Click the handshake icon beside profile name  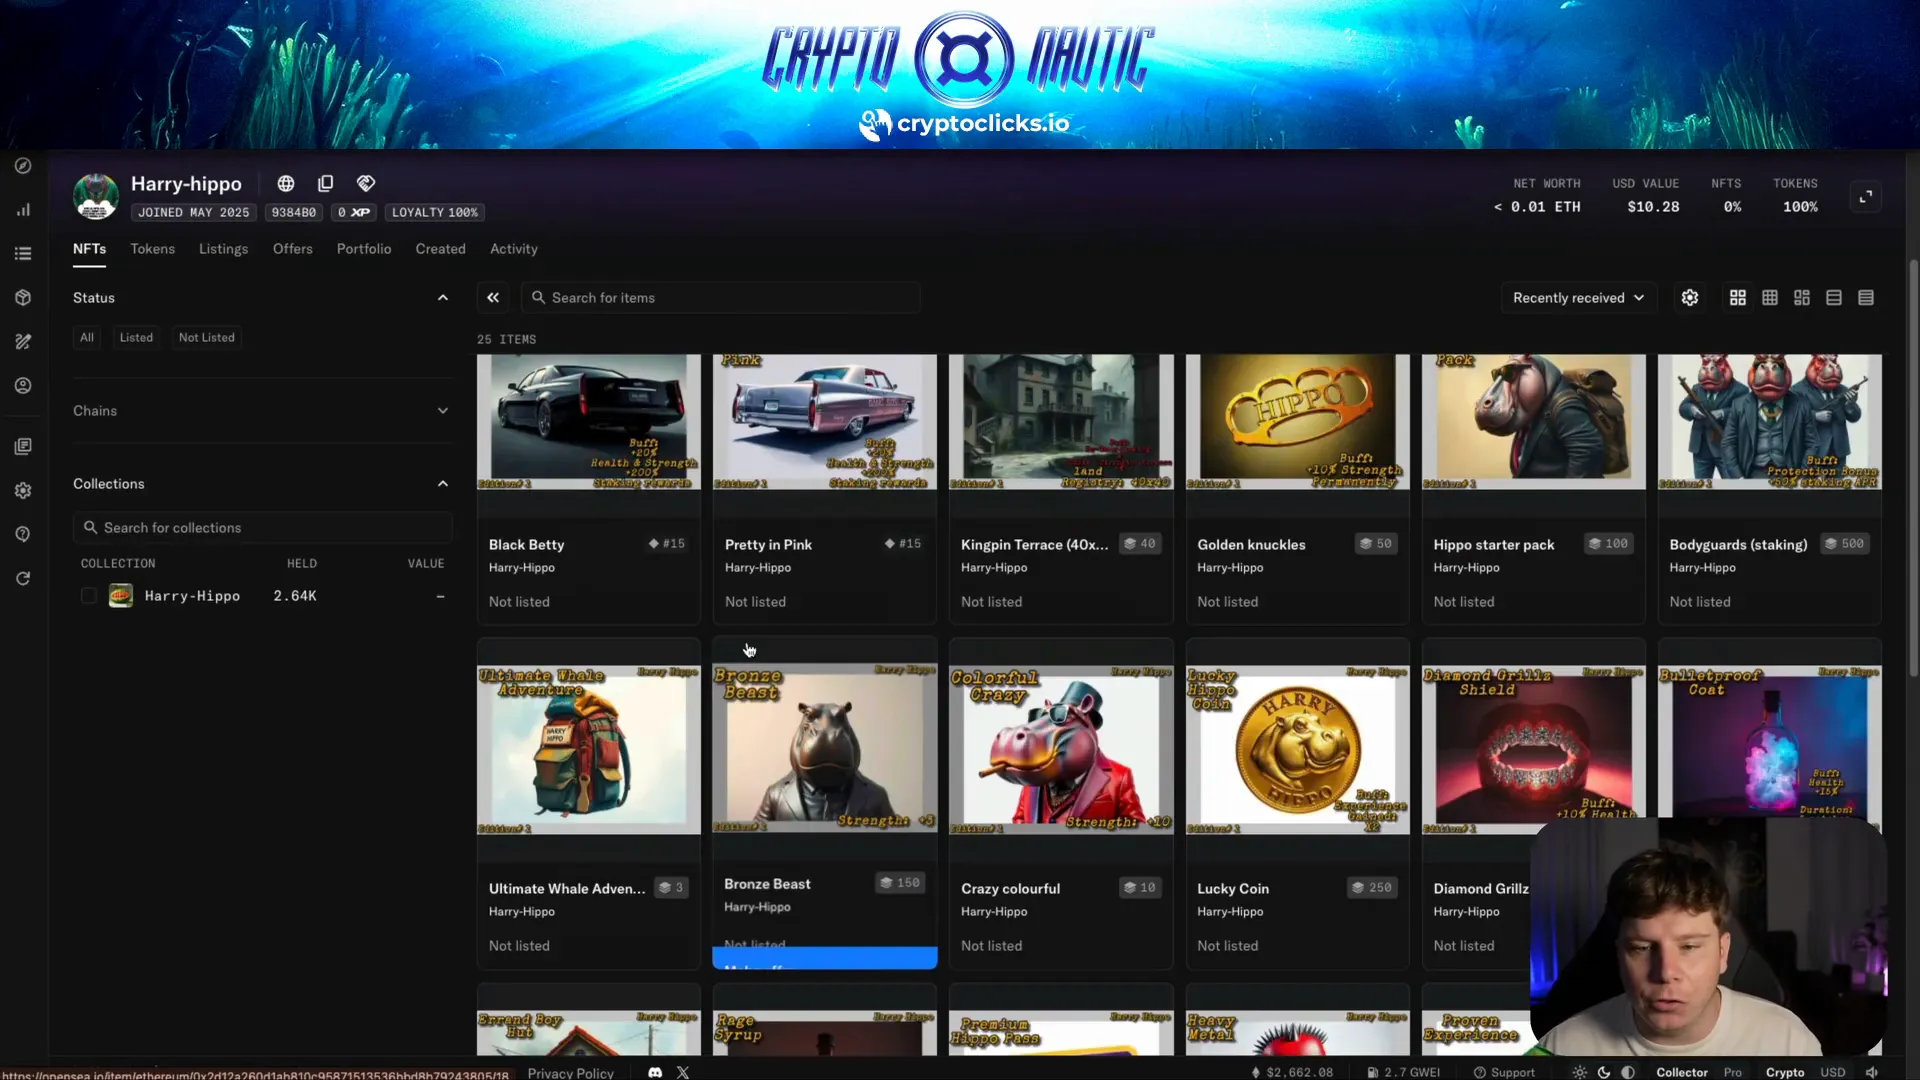coord(366,184)
